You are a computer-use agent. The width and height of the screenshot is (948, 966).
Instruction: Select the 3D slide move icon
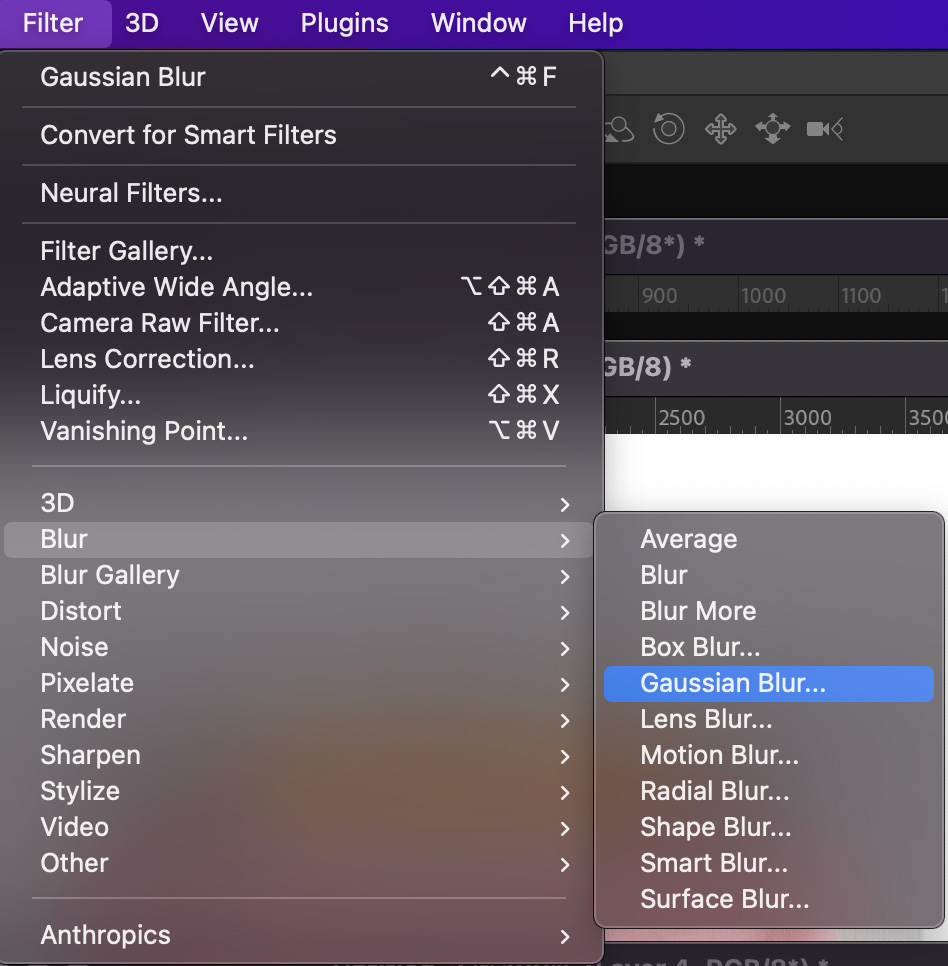[772, 129]
